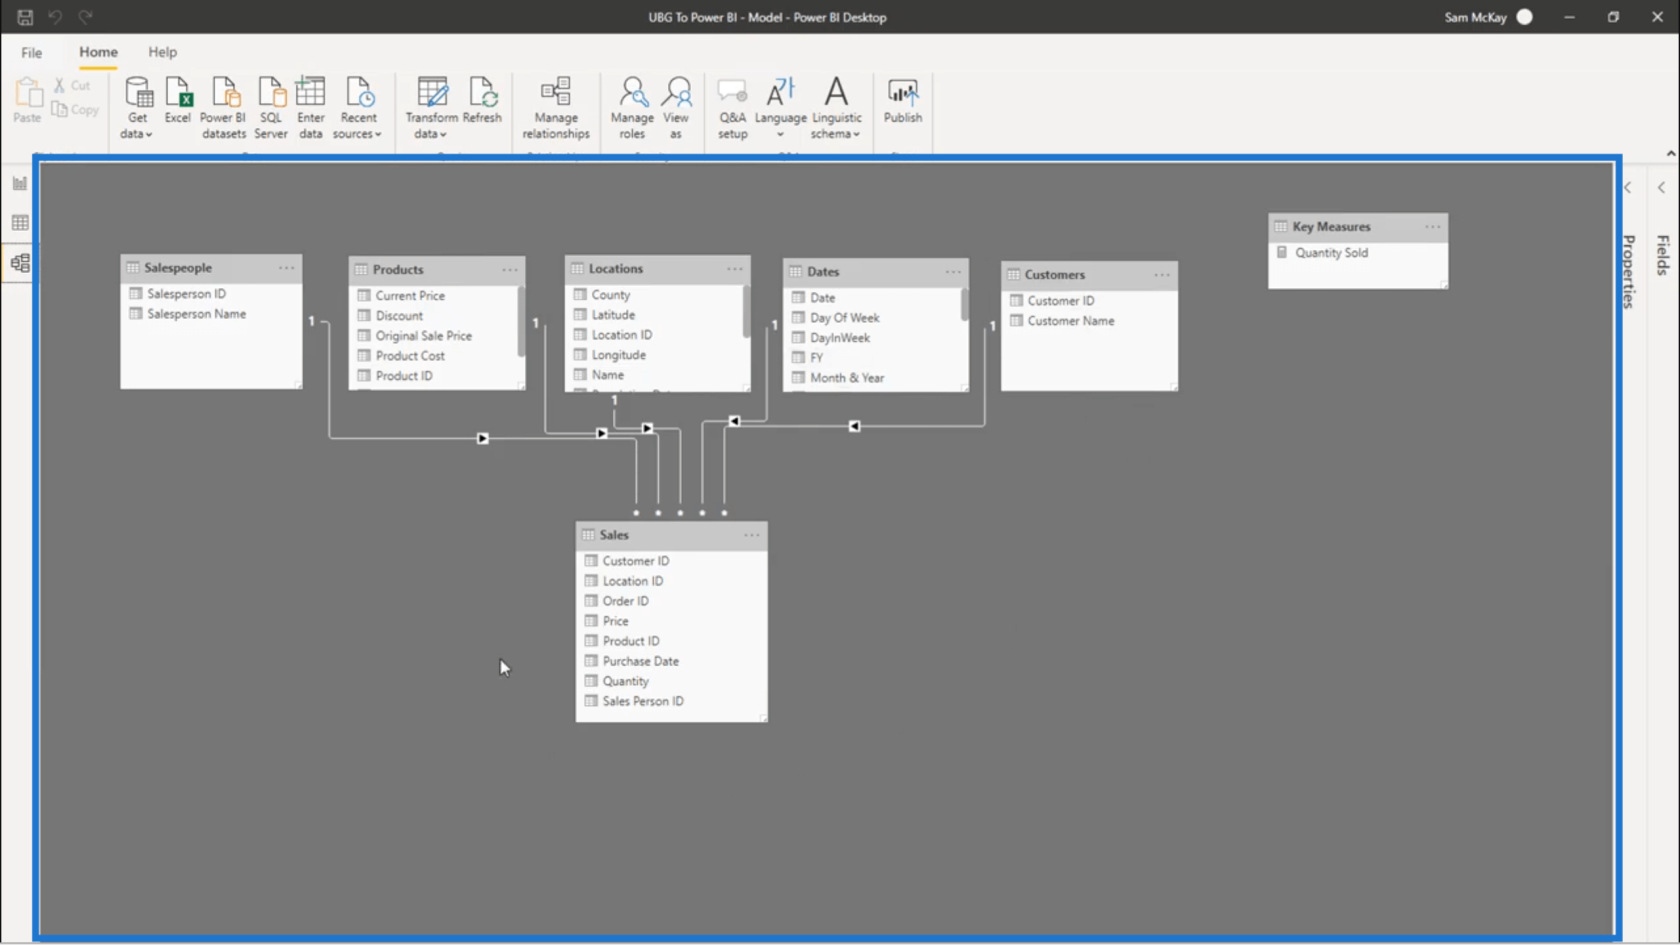Click Copy in the clipboard group
Screen dimensions: 1680x945
pyautogui.click(x=76, y=110)
